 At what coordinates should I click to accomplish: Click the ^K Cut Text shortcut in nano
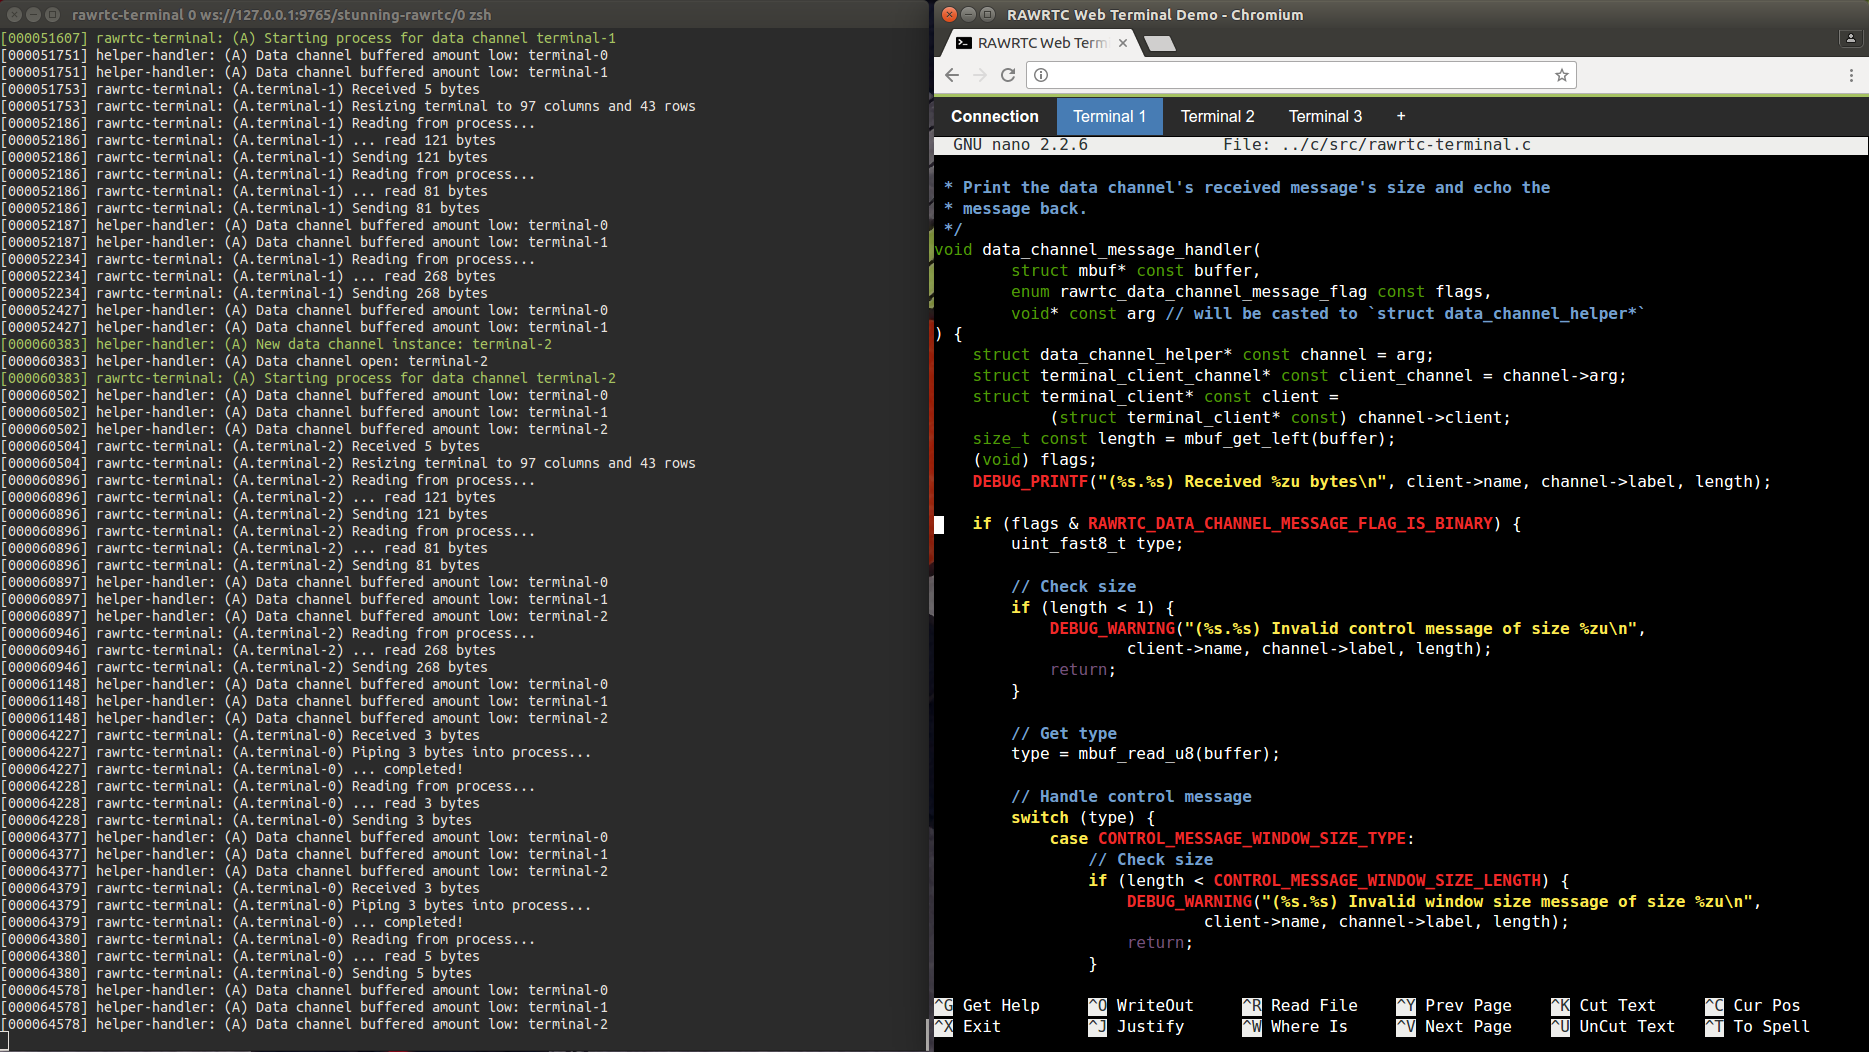point(1603,1005)
